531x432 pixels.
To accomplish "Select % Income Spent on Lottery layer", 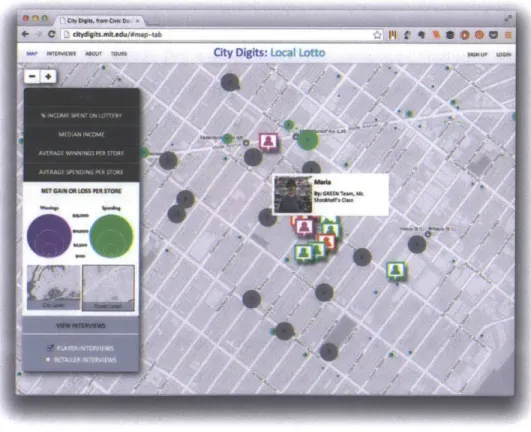I will click(x=81, y=116).
